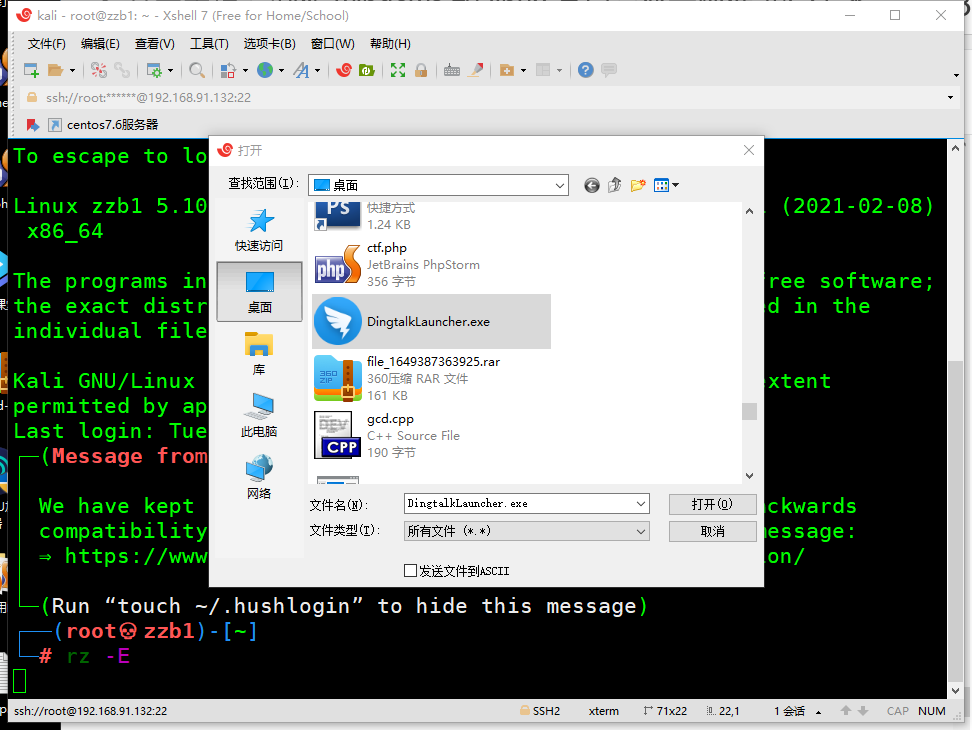Click the globe encoding icon

[x=265, y=70]
